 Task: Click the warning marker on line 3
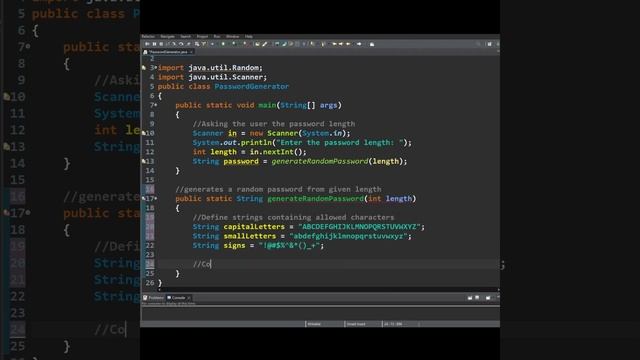pos(144,68)
